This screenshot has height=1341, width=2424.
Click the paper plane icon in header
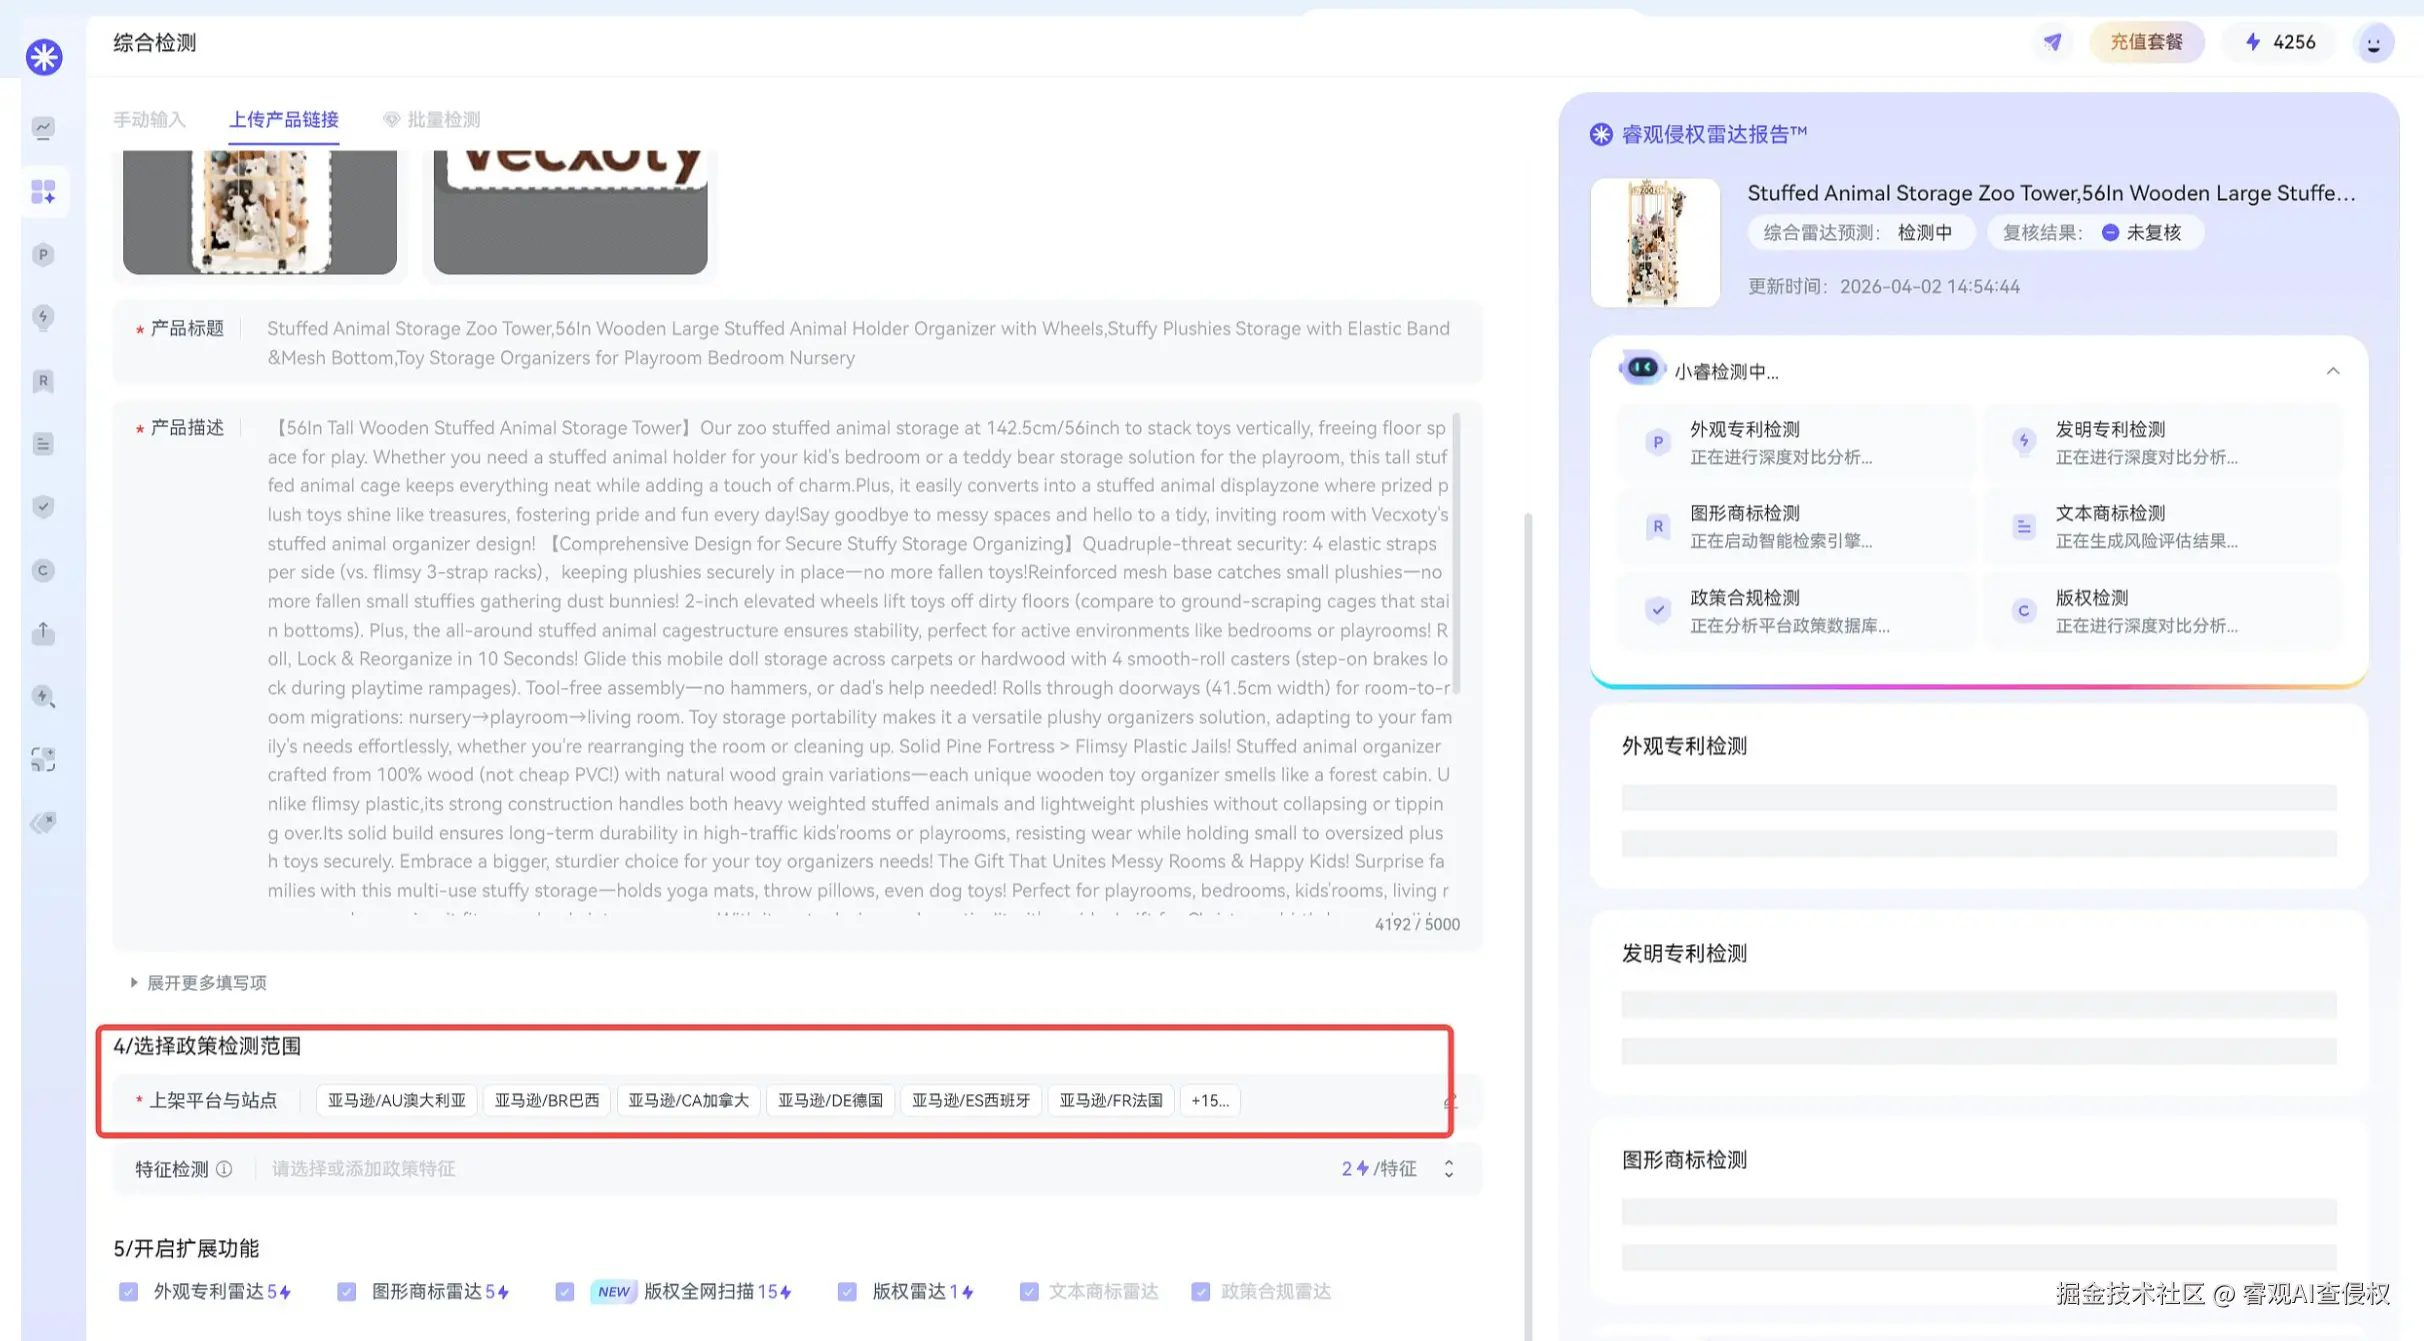tap(2052, 42)
